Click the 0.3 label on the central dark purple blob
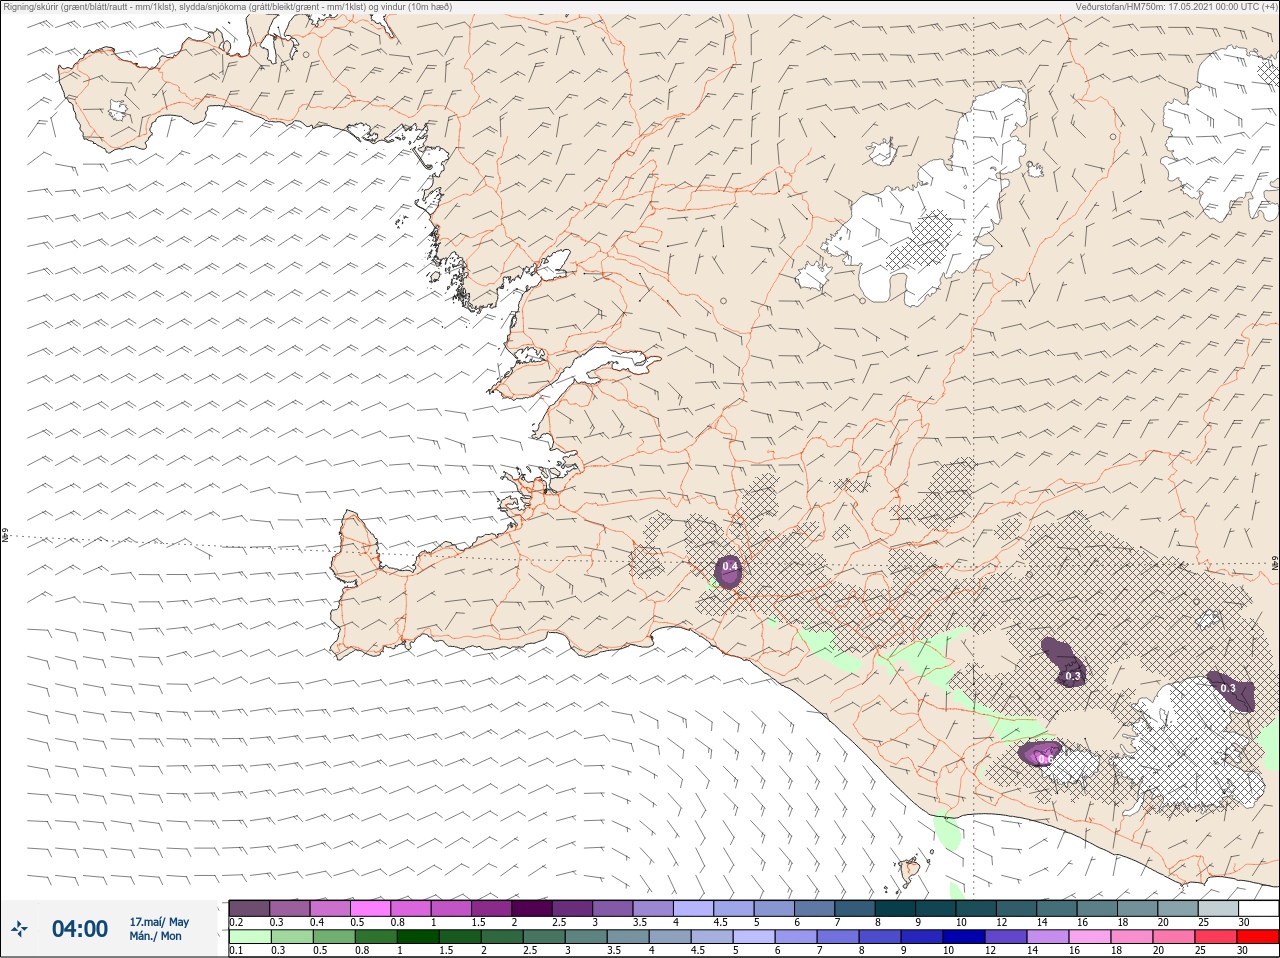This screenshot has width=1280, height=958. [x=1073, y=677]
